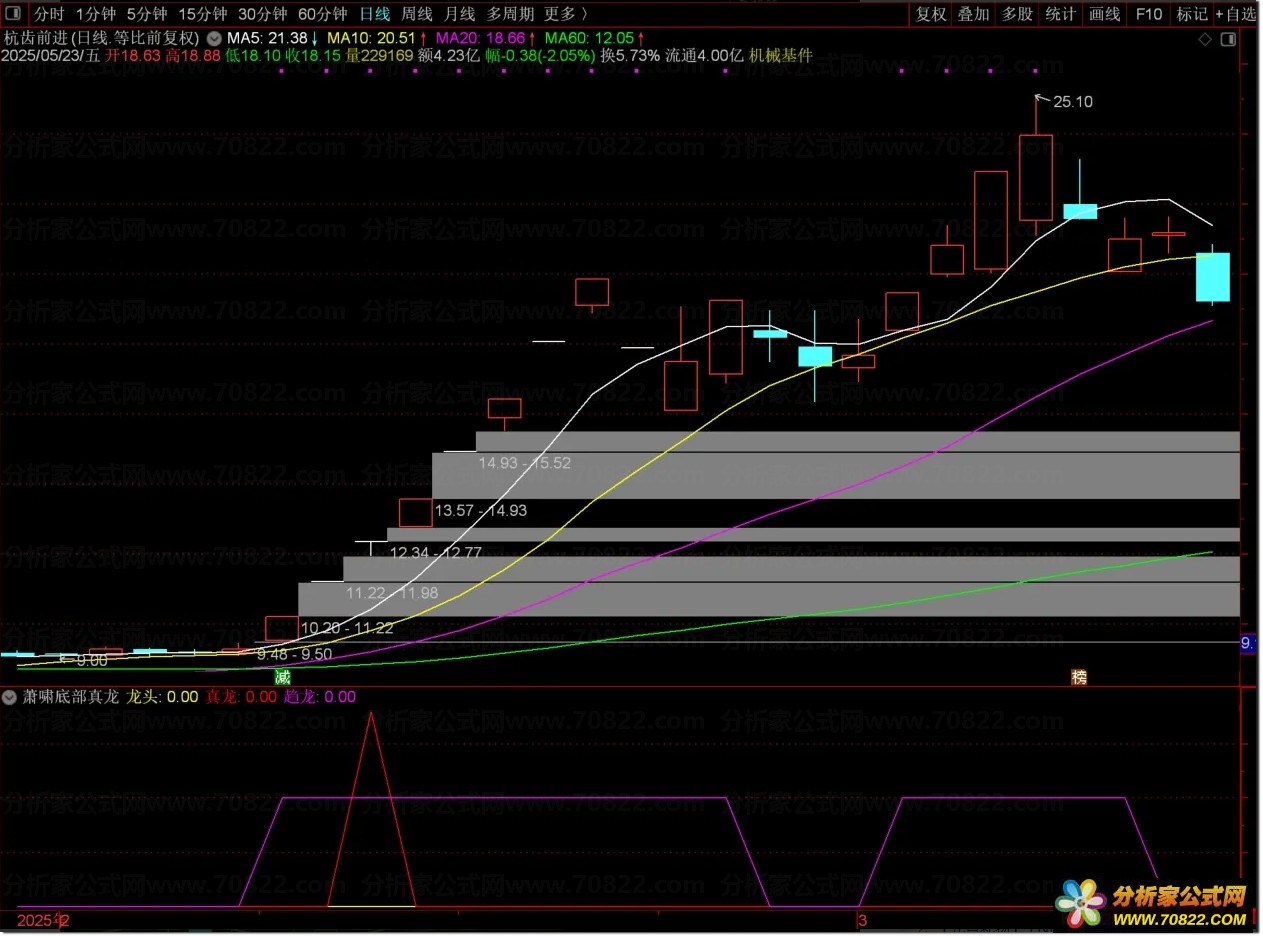Toggle the right side panel icon

click(1227, 40)
